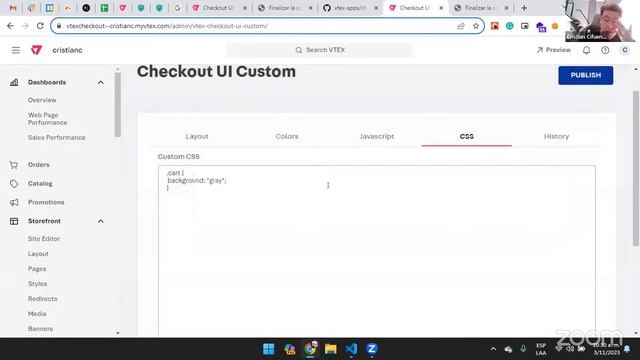Collapse the Storefront section
640x360 pixels.
(100, 221)
